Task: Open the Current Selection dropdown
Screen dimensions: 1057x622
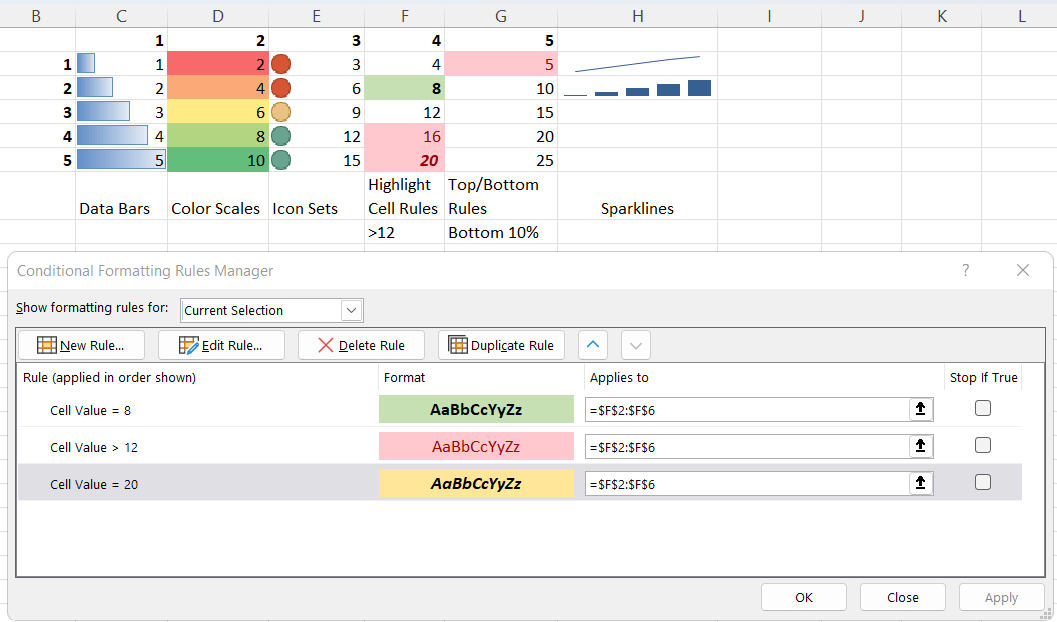Action: point(351,310)
